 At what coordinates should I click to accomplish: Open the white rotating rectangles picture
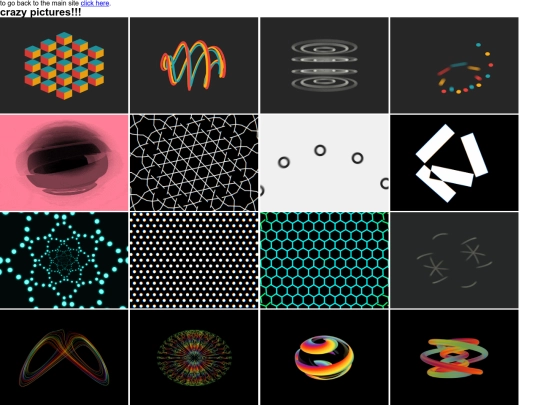pos(454,163)
